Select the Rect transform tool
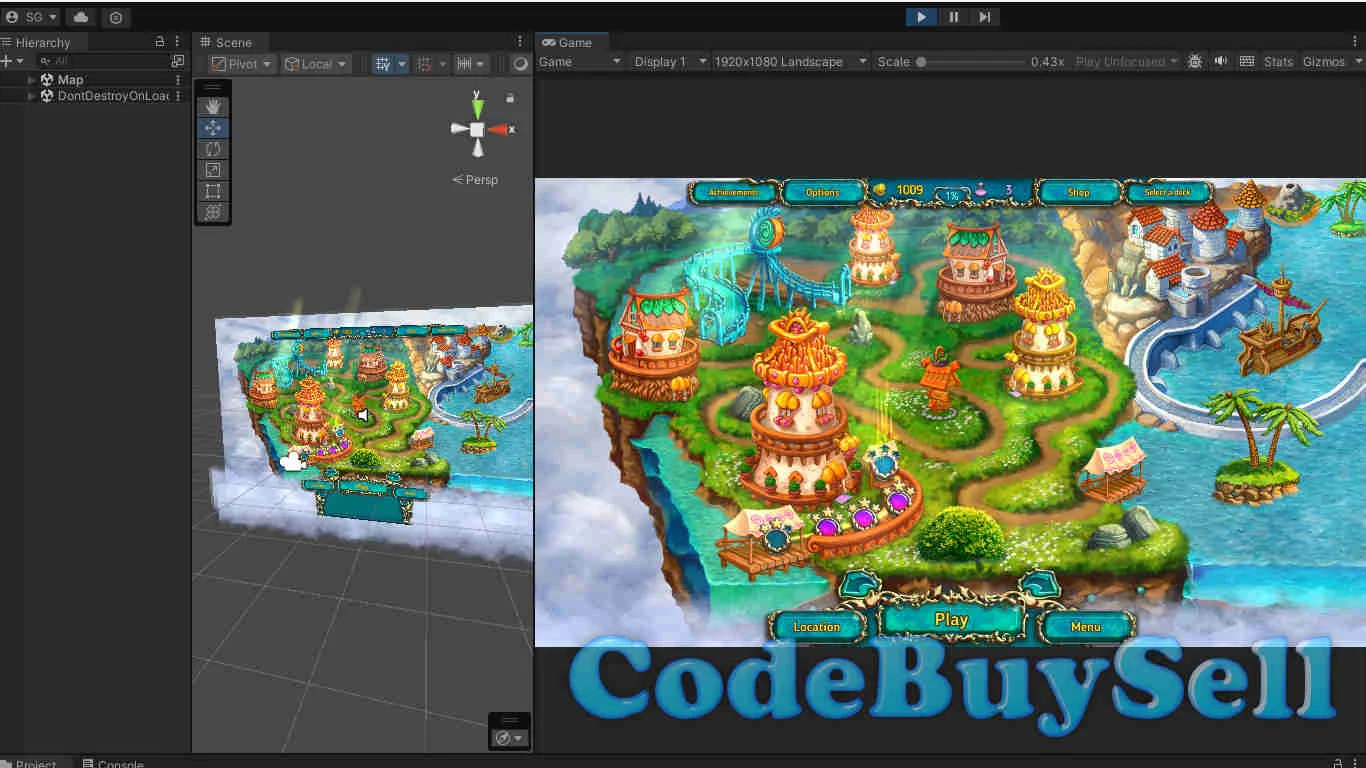Screen dimensions: 1366x768 click(x=213, y=191)
